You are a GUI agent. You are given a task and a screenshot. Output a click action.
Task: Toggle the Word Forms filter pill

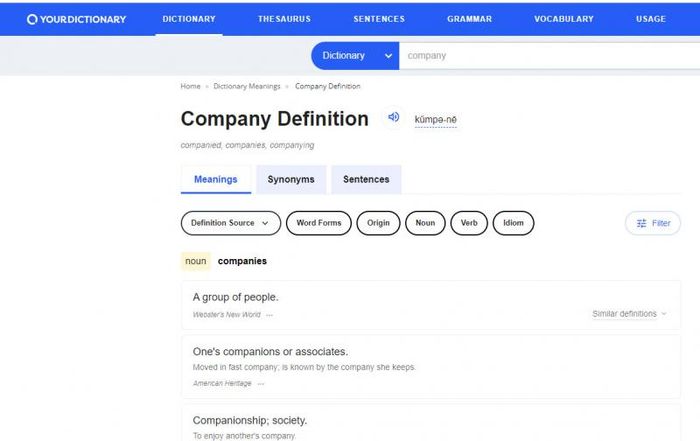coord(319,223)
